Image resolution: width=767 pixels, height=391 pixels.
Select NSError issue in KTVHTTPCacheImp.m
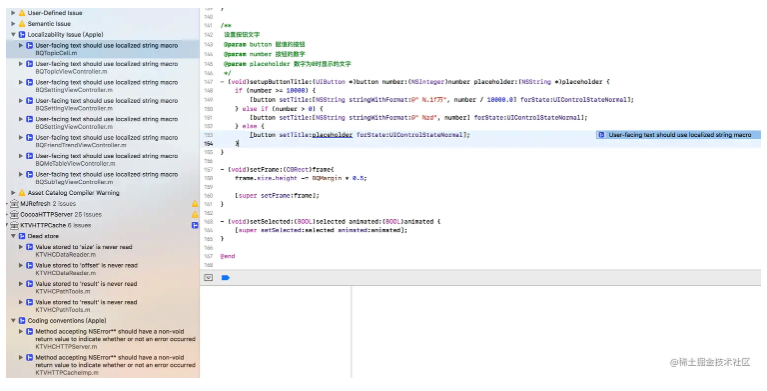[103, 365]
